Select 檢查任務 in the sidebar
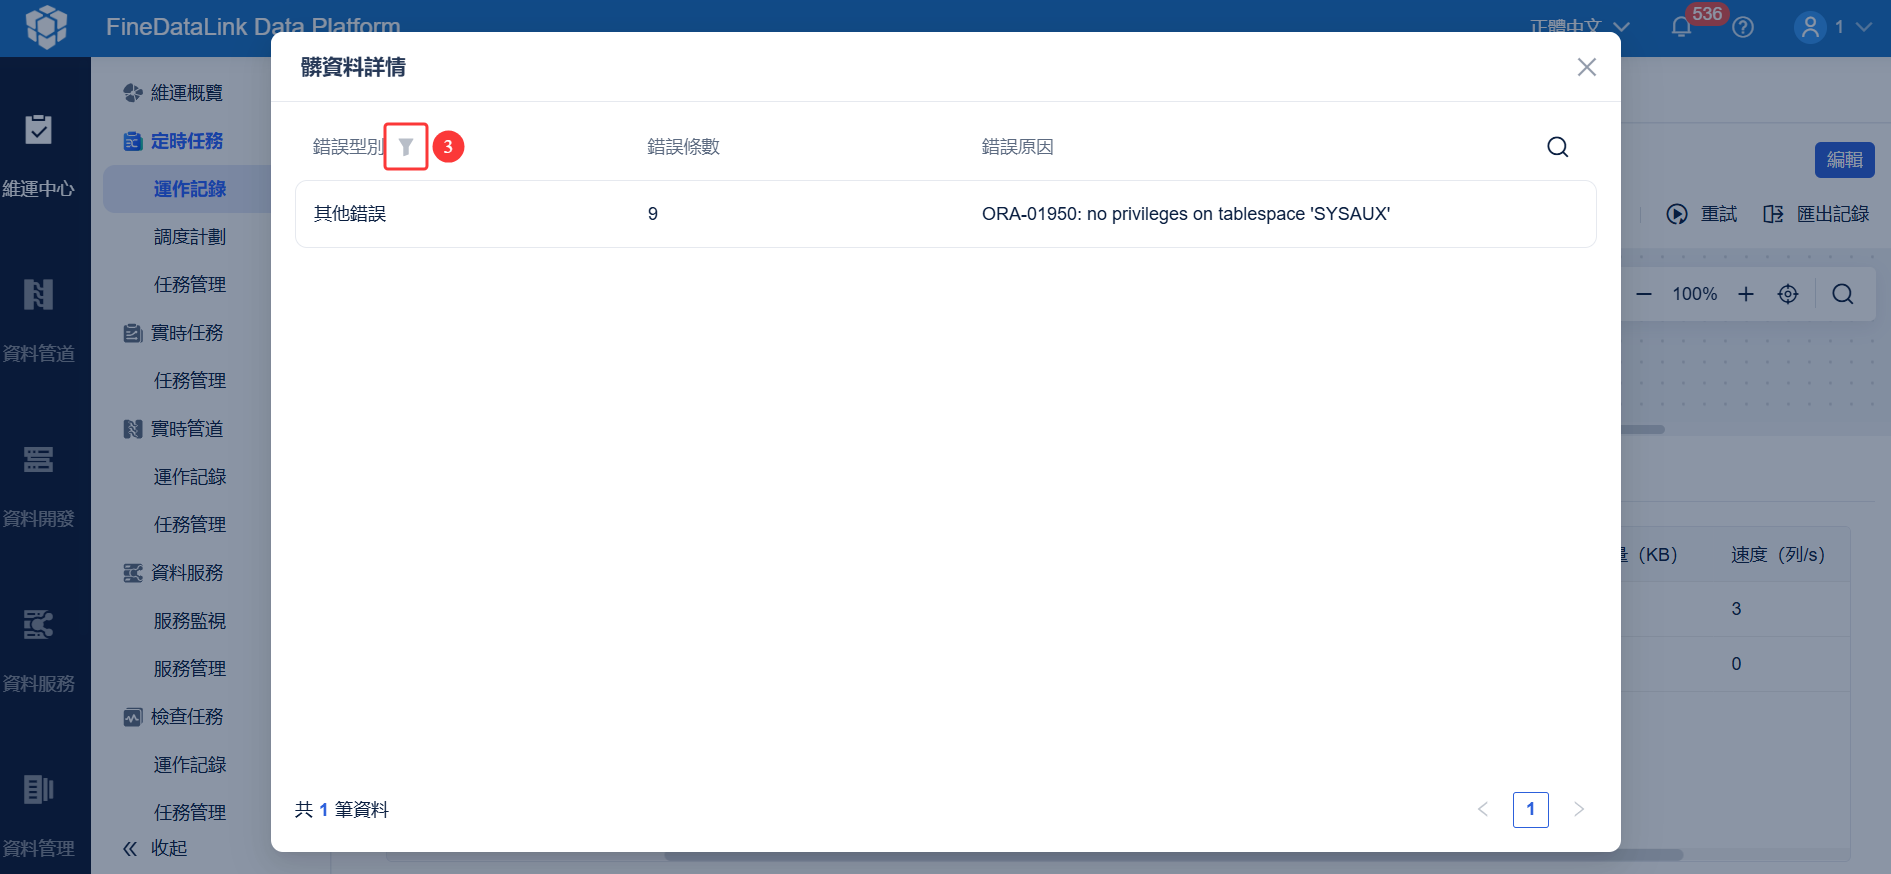This screenshot has height=874, width=1891. point(173,717)
